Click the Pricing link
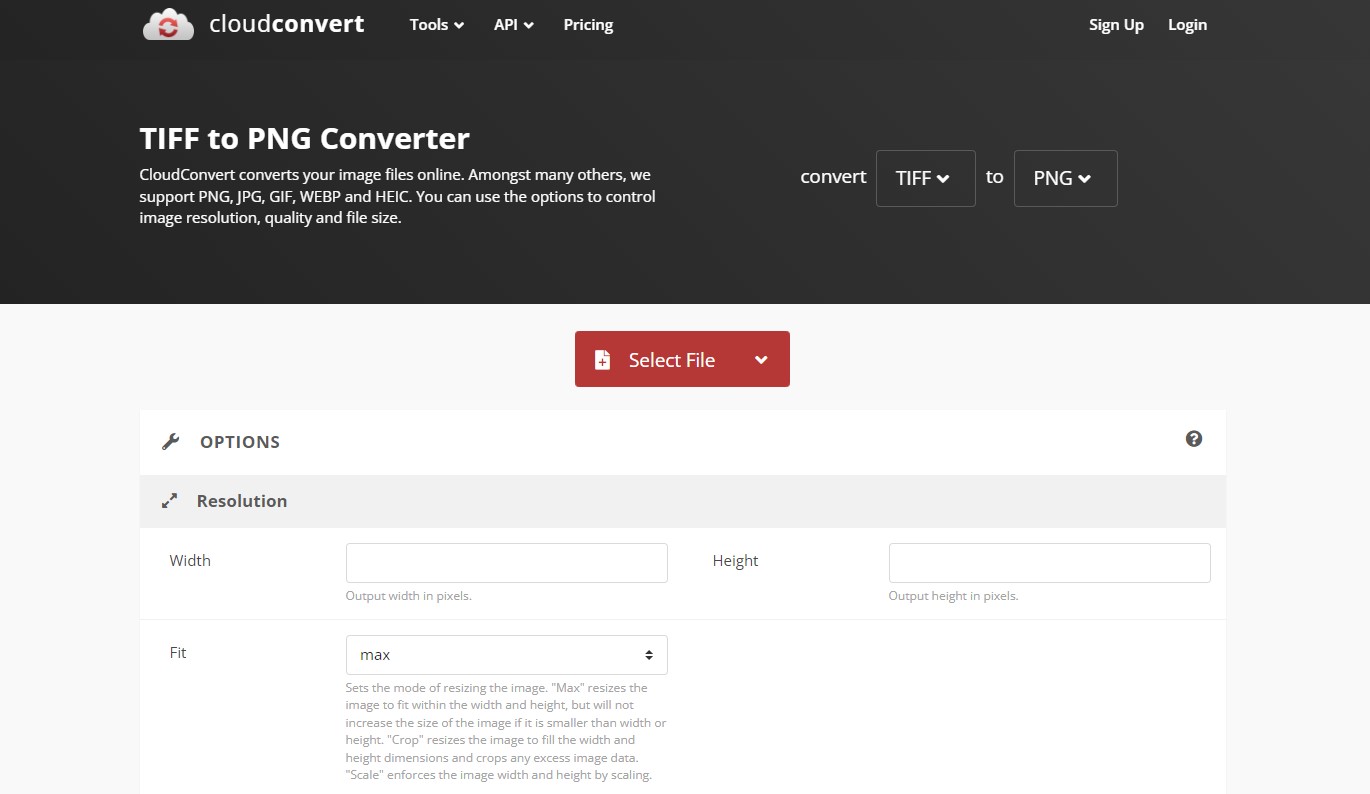This screenshot has height=794, width=1370. tap(587, 24)
